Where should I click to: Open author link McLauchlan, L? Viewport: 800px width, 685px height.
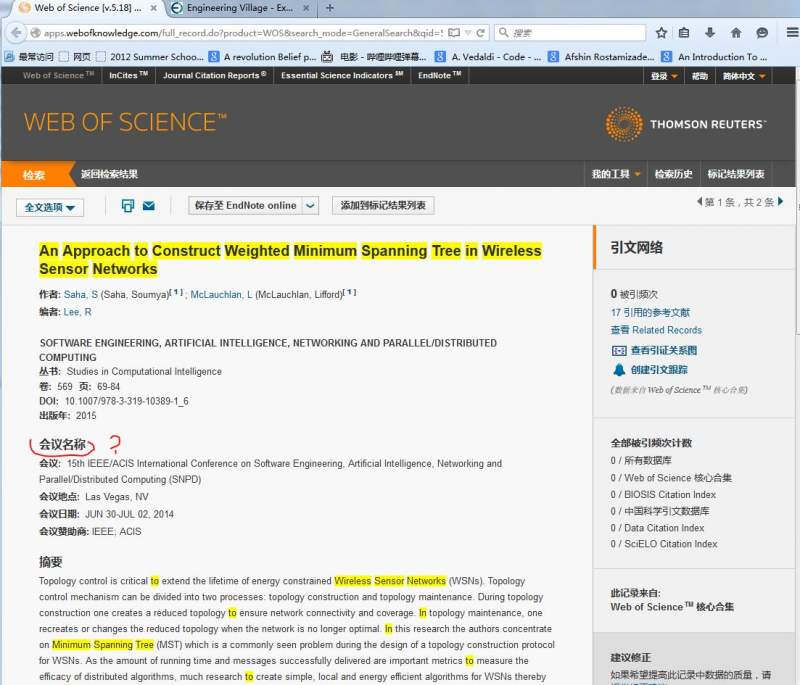221,294
